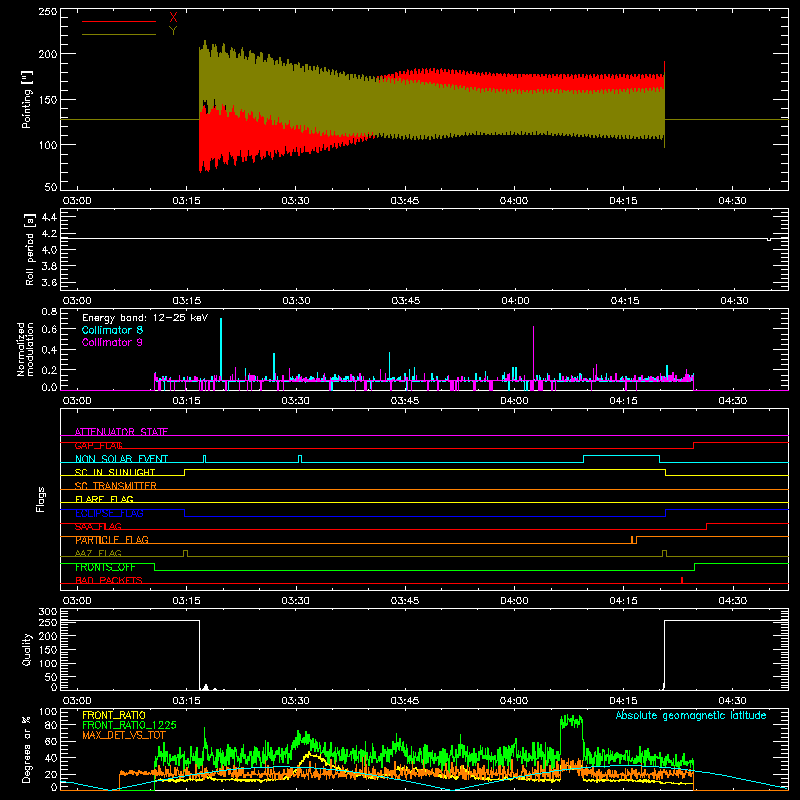800x800 pixels.
Task: Click the 'Quality' vertical axis title
Action: point(27,649)
